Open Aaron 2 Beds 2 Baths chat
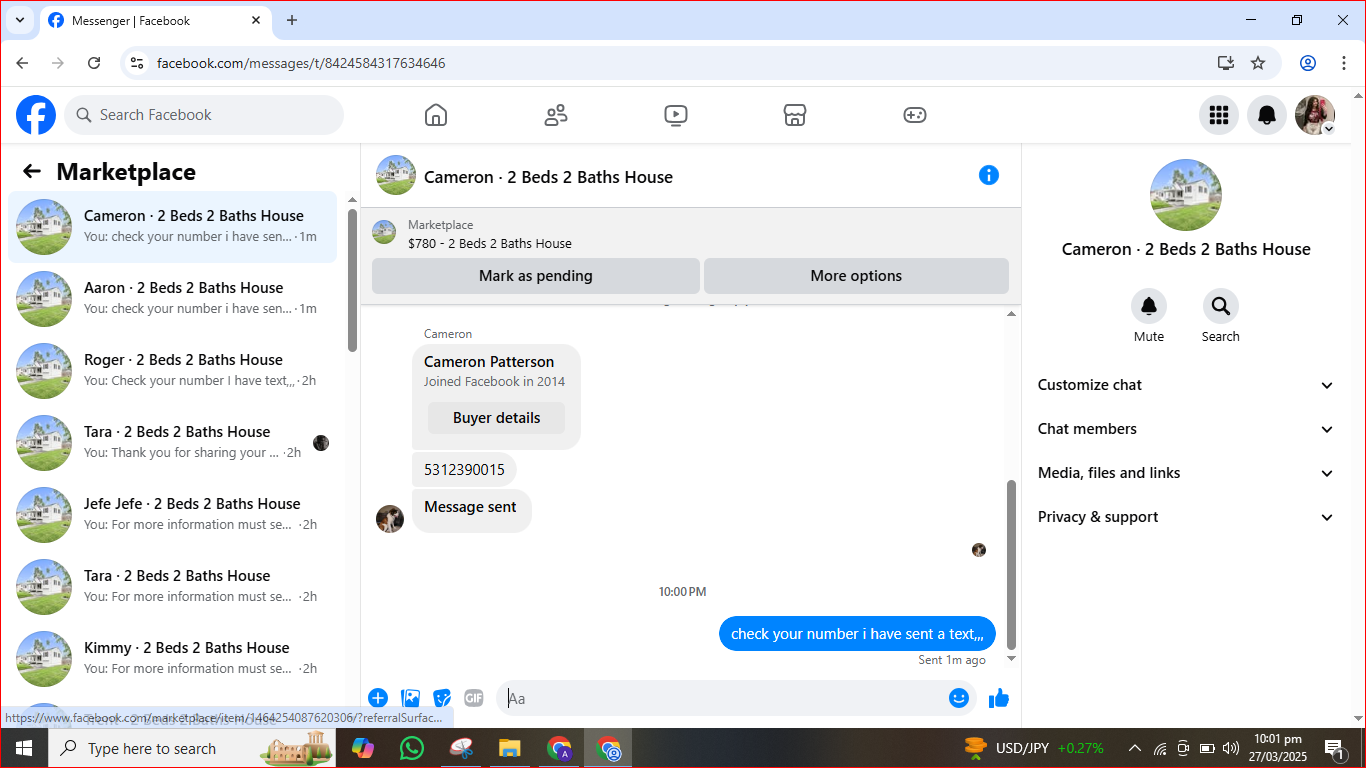This screenshot has width=1366, height=768. tap(173, 298)
